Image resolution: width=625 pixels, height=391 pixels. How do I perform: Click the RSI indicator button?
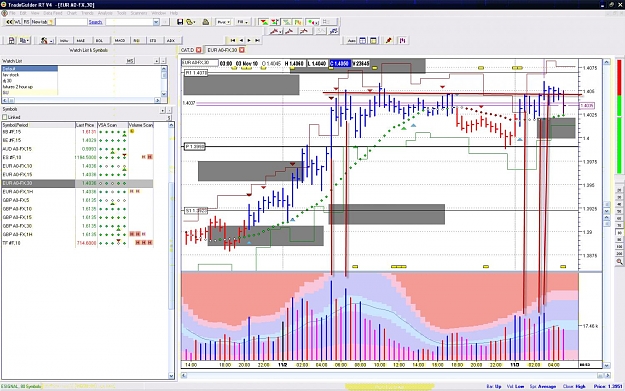[x=137, y=40]
